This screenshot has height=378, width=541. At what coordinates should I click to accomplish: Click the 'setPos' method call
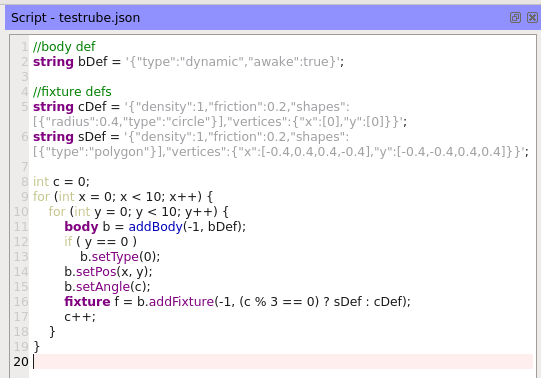[x=96, y=272]
